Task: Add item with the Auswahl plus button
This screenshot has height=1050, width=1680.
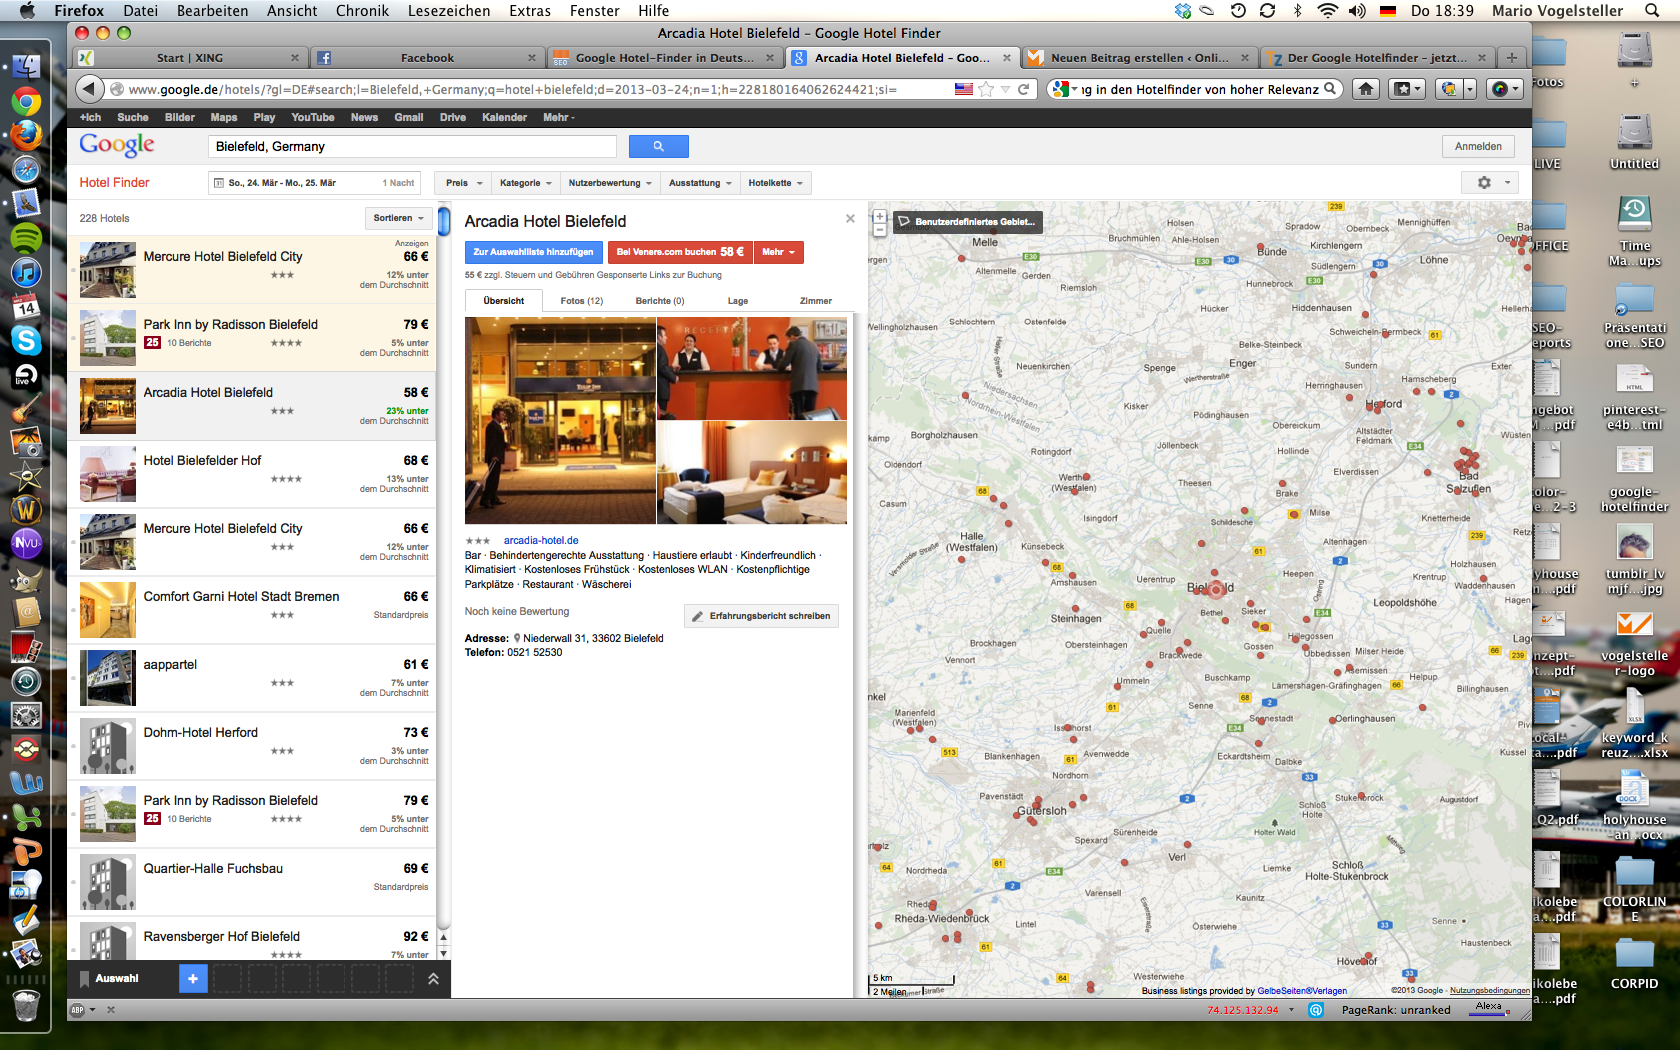Action: point(193,978)
